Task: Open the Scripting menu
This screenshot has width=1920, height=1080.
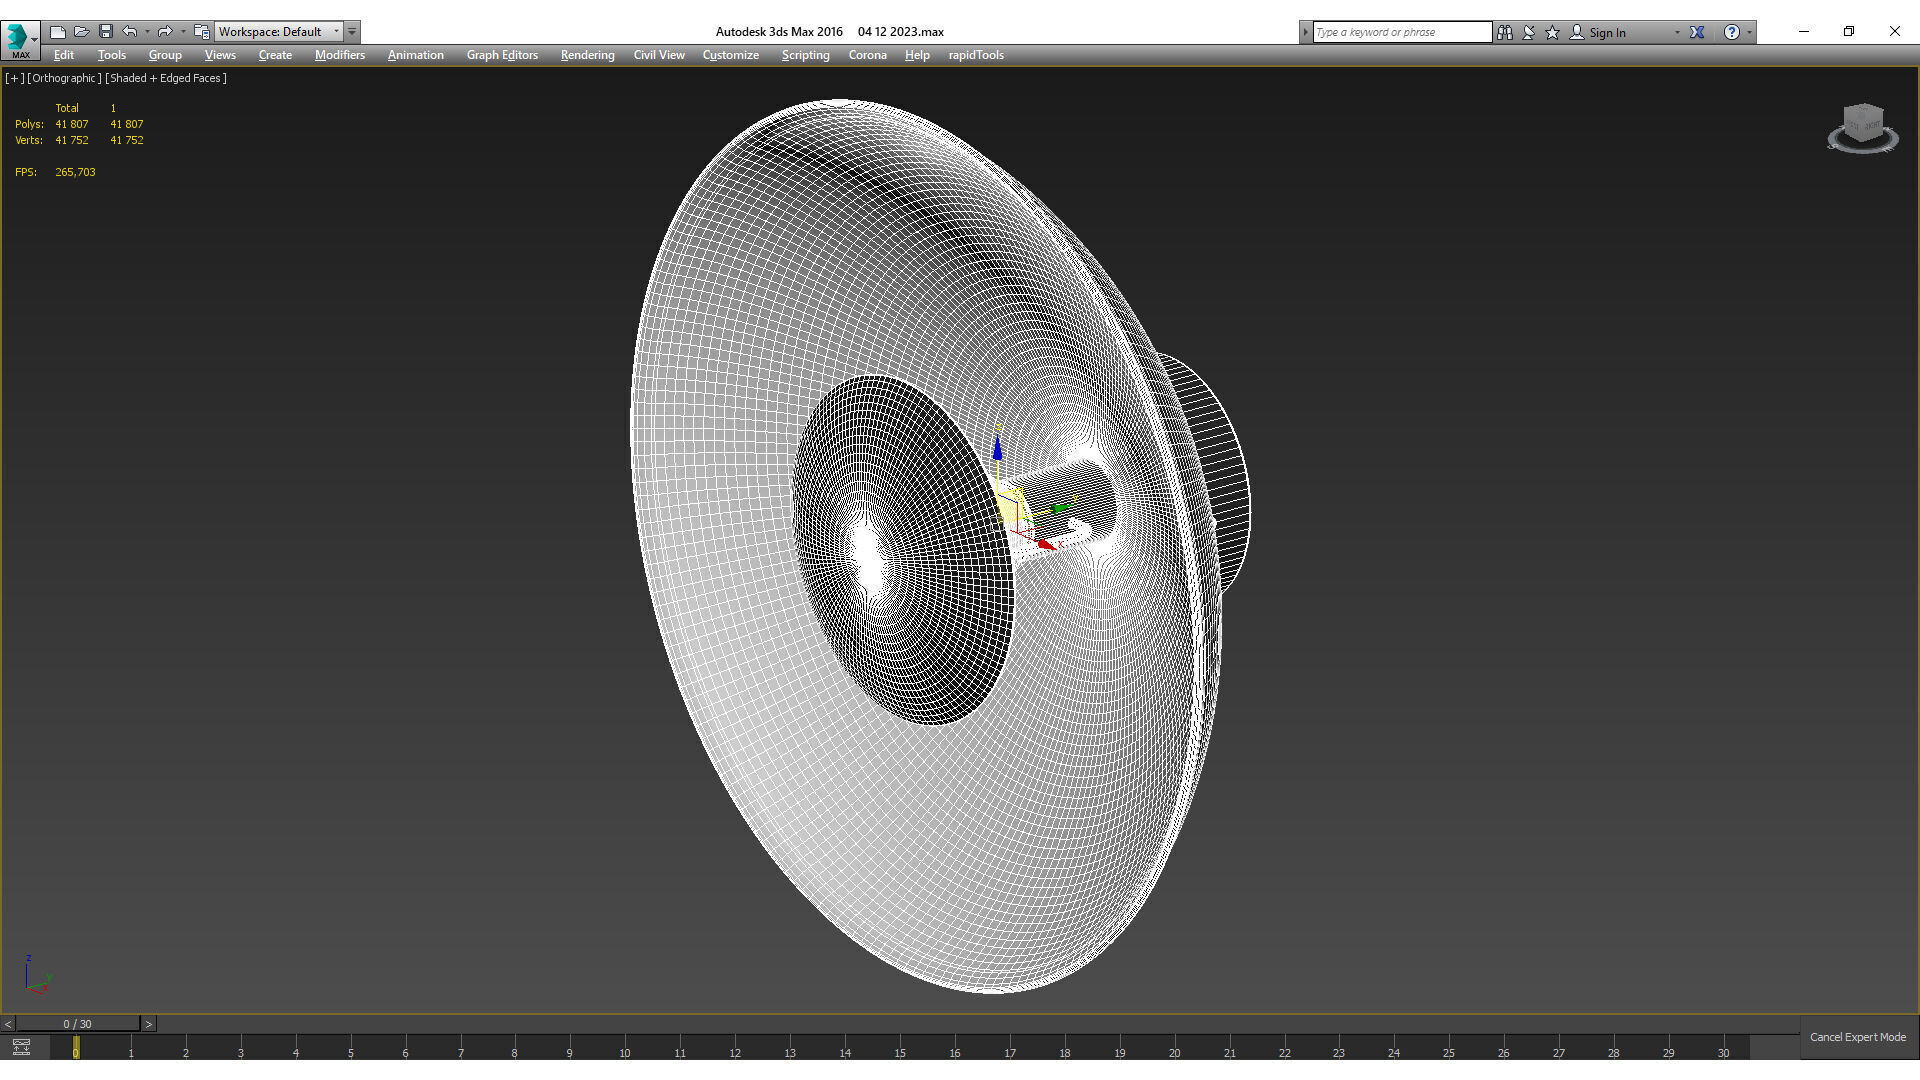Action: [805, 55]
